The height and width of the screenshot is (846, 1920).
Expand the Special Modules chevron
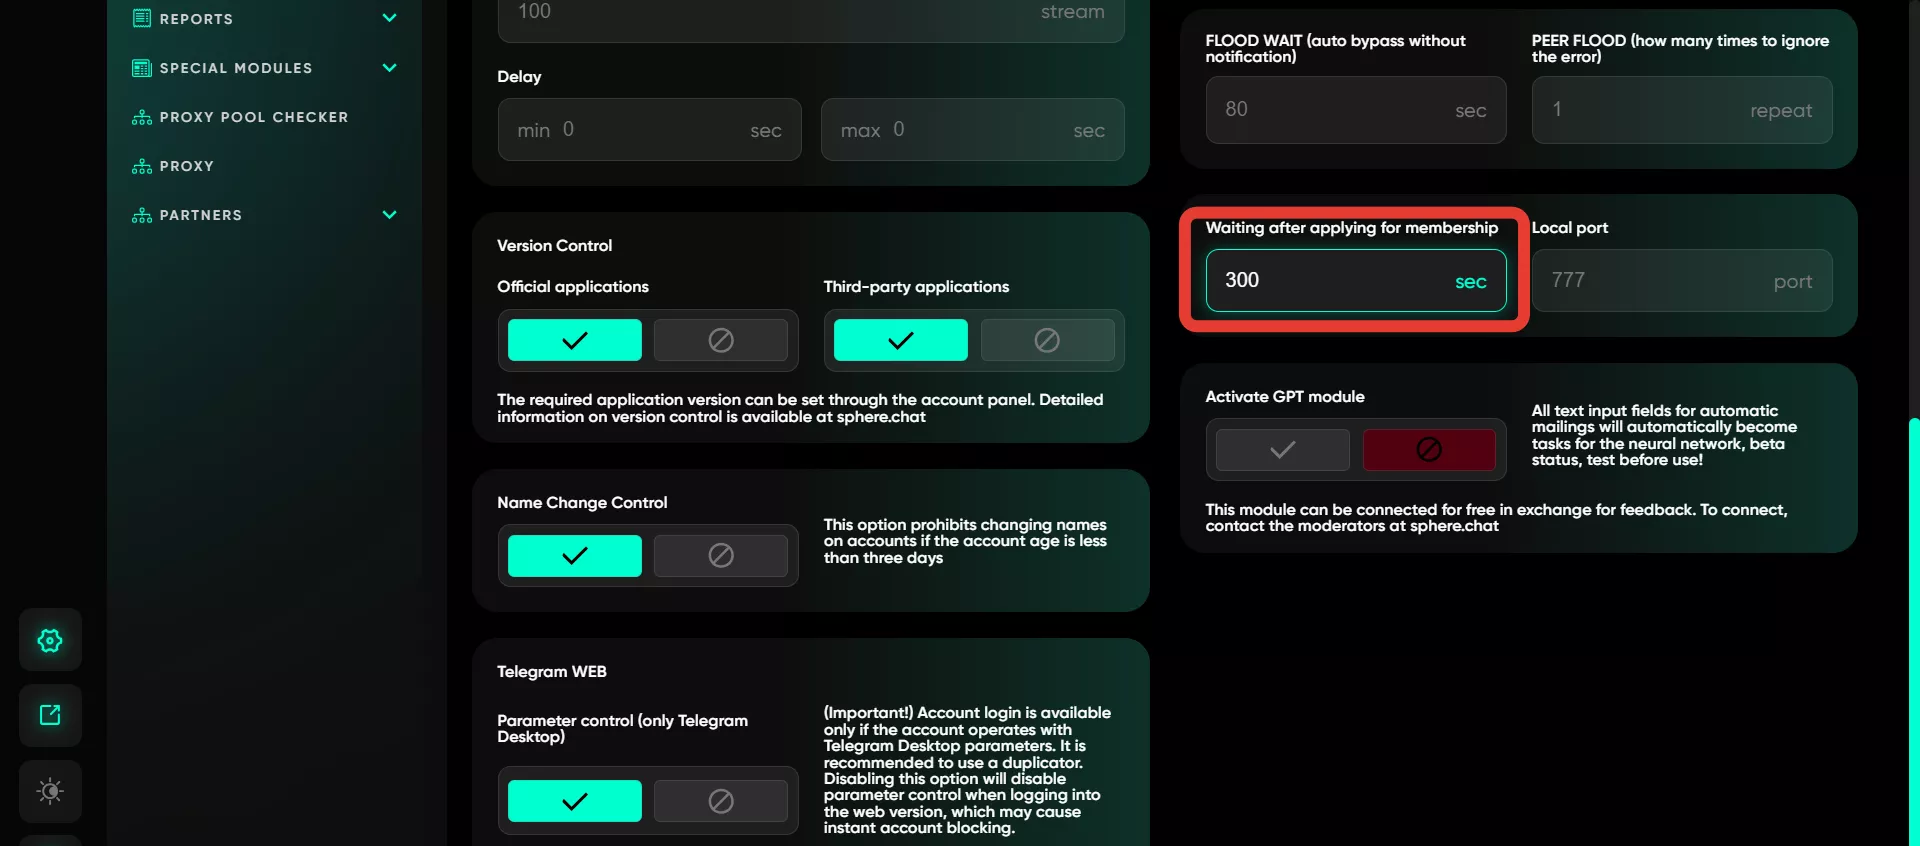pyautogui.click(x=390, y=68)
